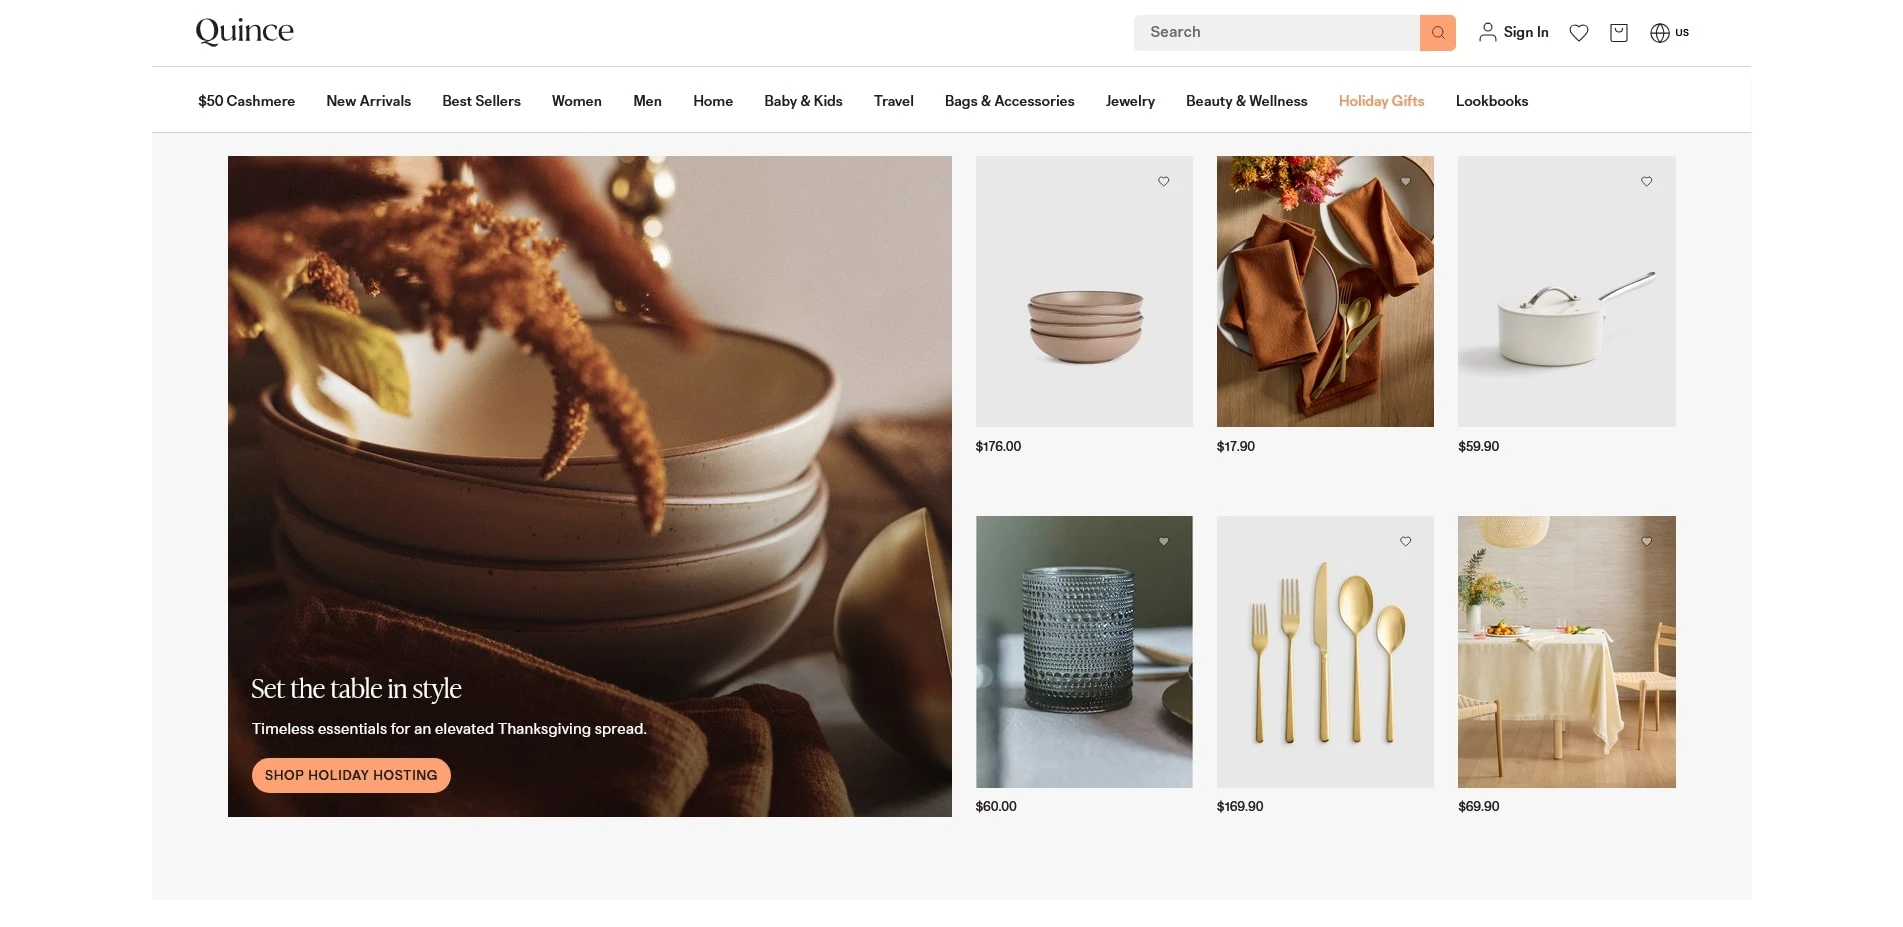
Task: Go to Best Sellers in navigation
Action: 481,101
